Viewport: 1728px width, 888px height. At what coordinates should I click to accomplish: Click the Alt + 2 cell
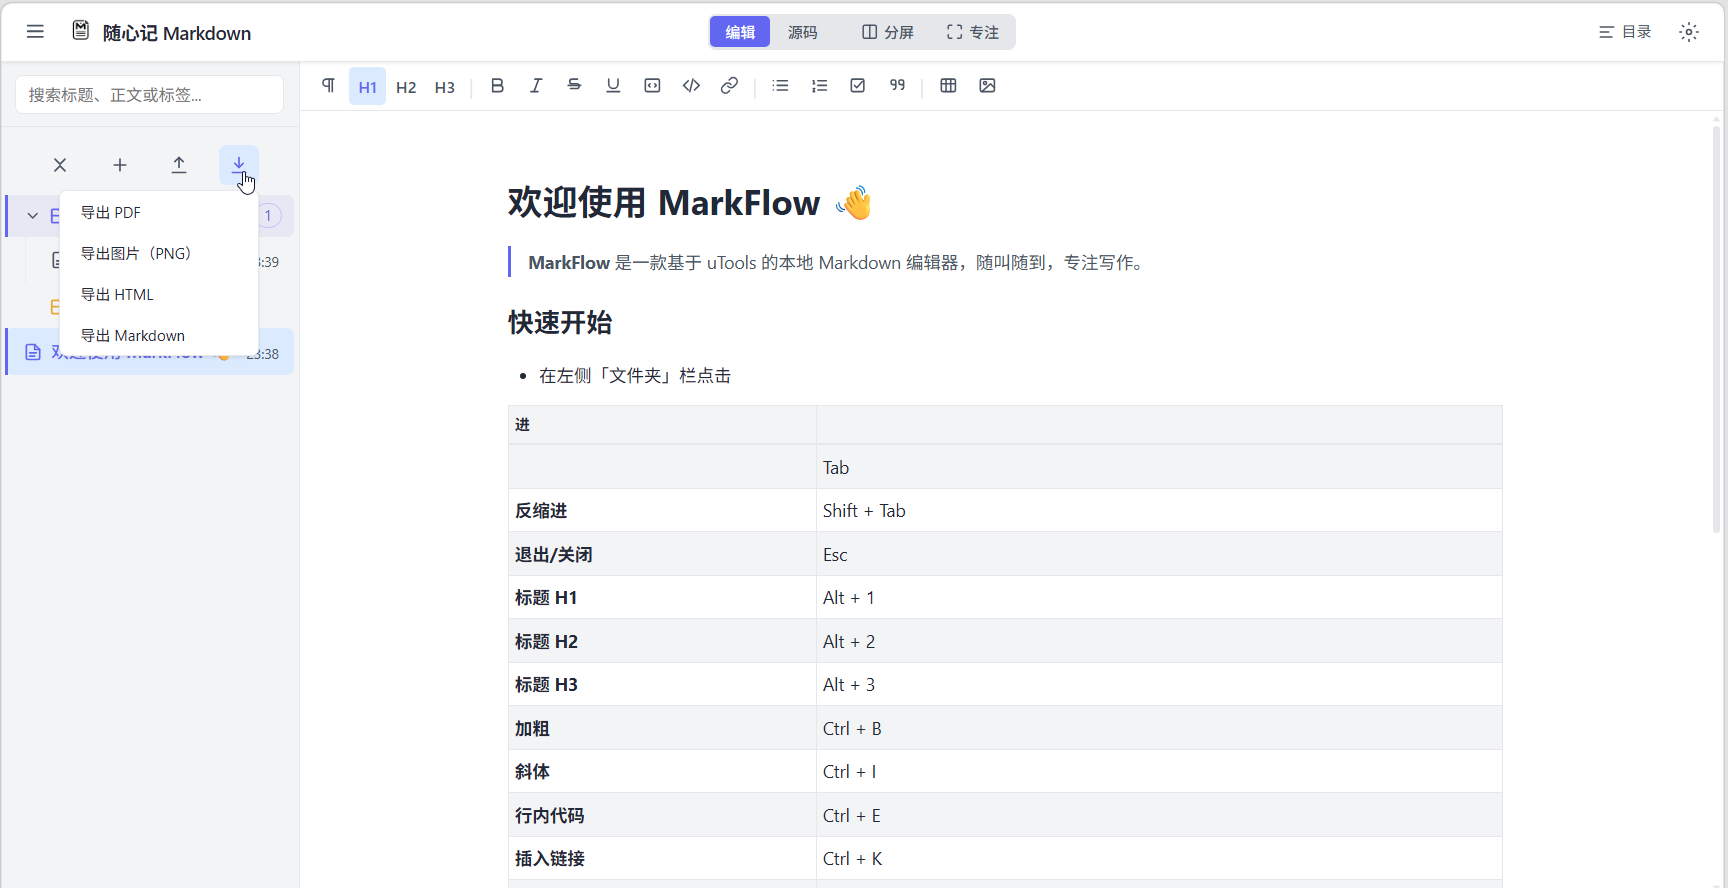(x=1159, y=642)
